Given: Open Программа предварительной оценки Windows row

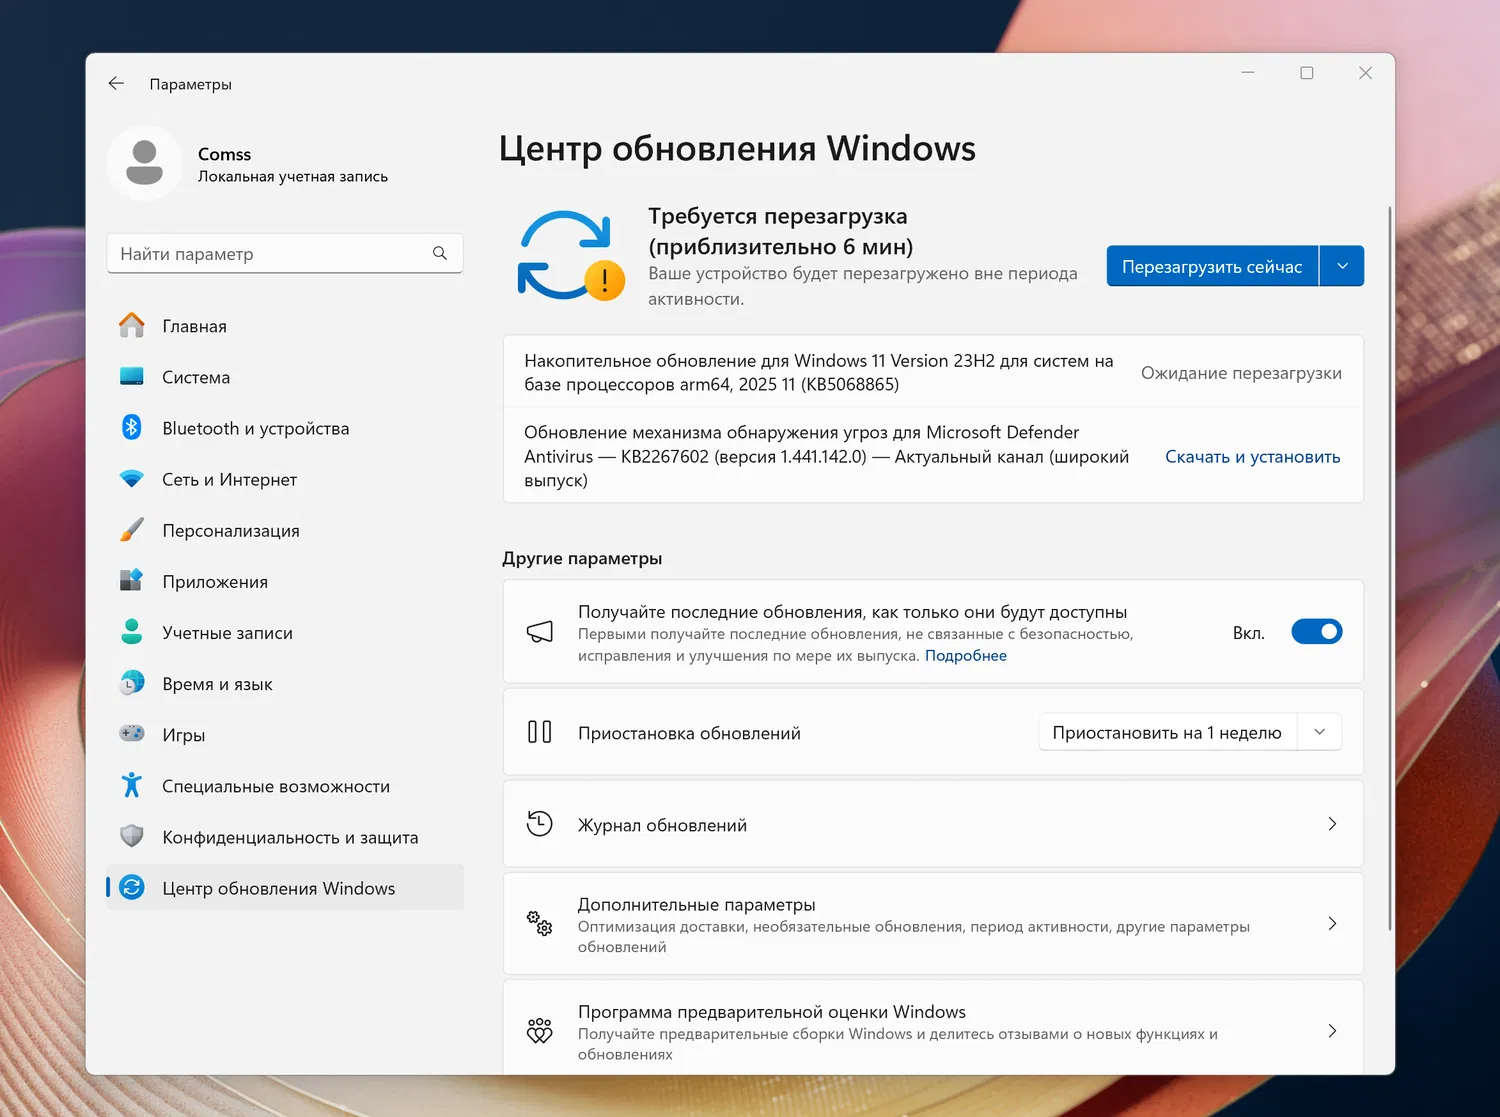Looking at the screenshot, I should 933,1028.
